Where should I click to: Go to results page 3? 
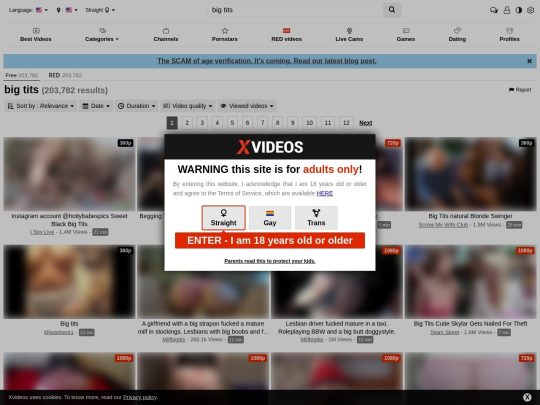pyautogui.click(x=202, y=123)
